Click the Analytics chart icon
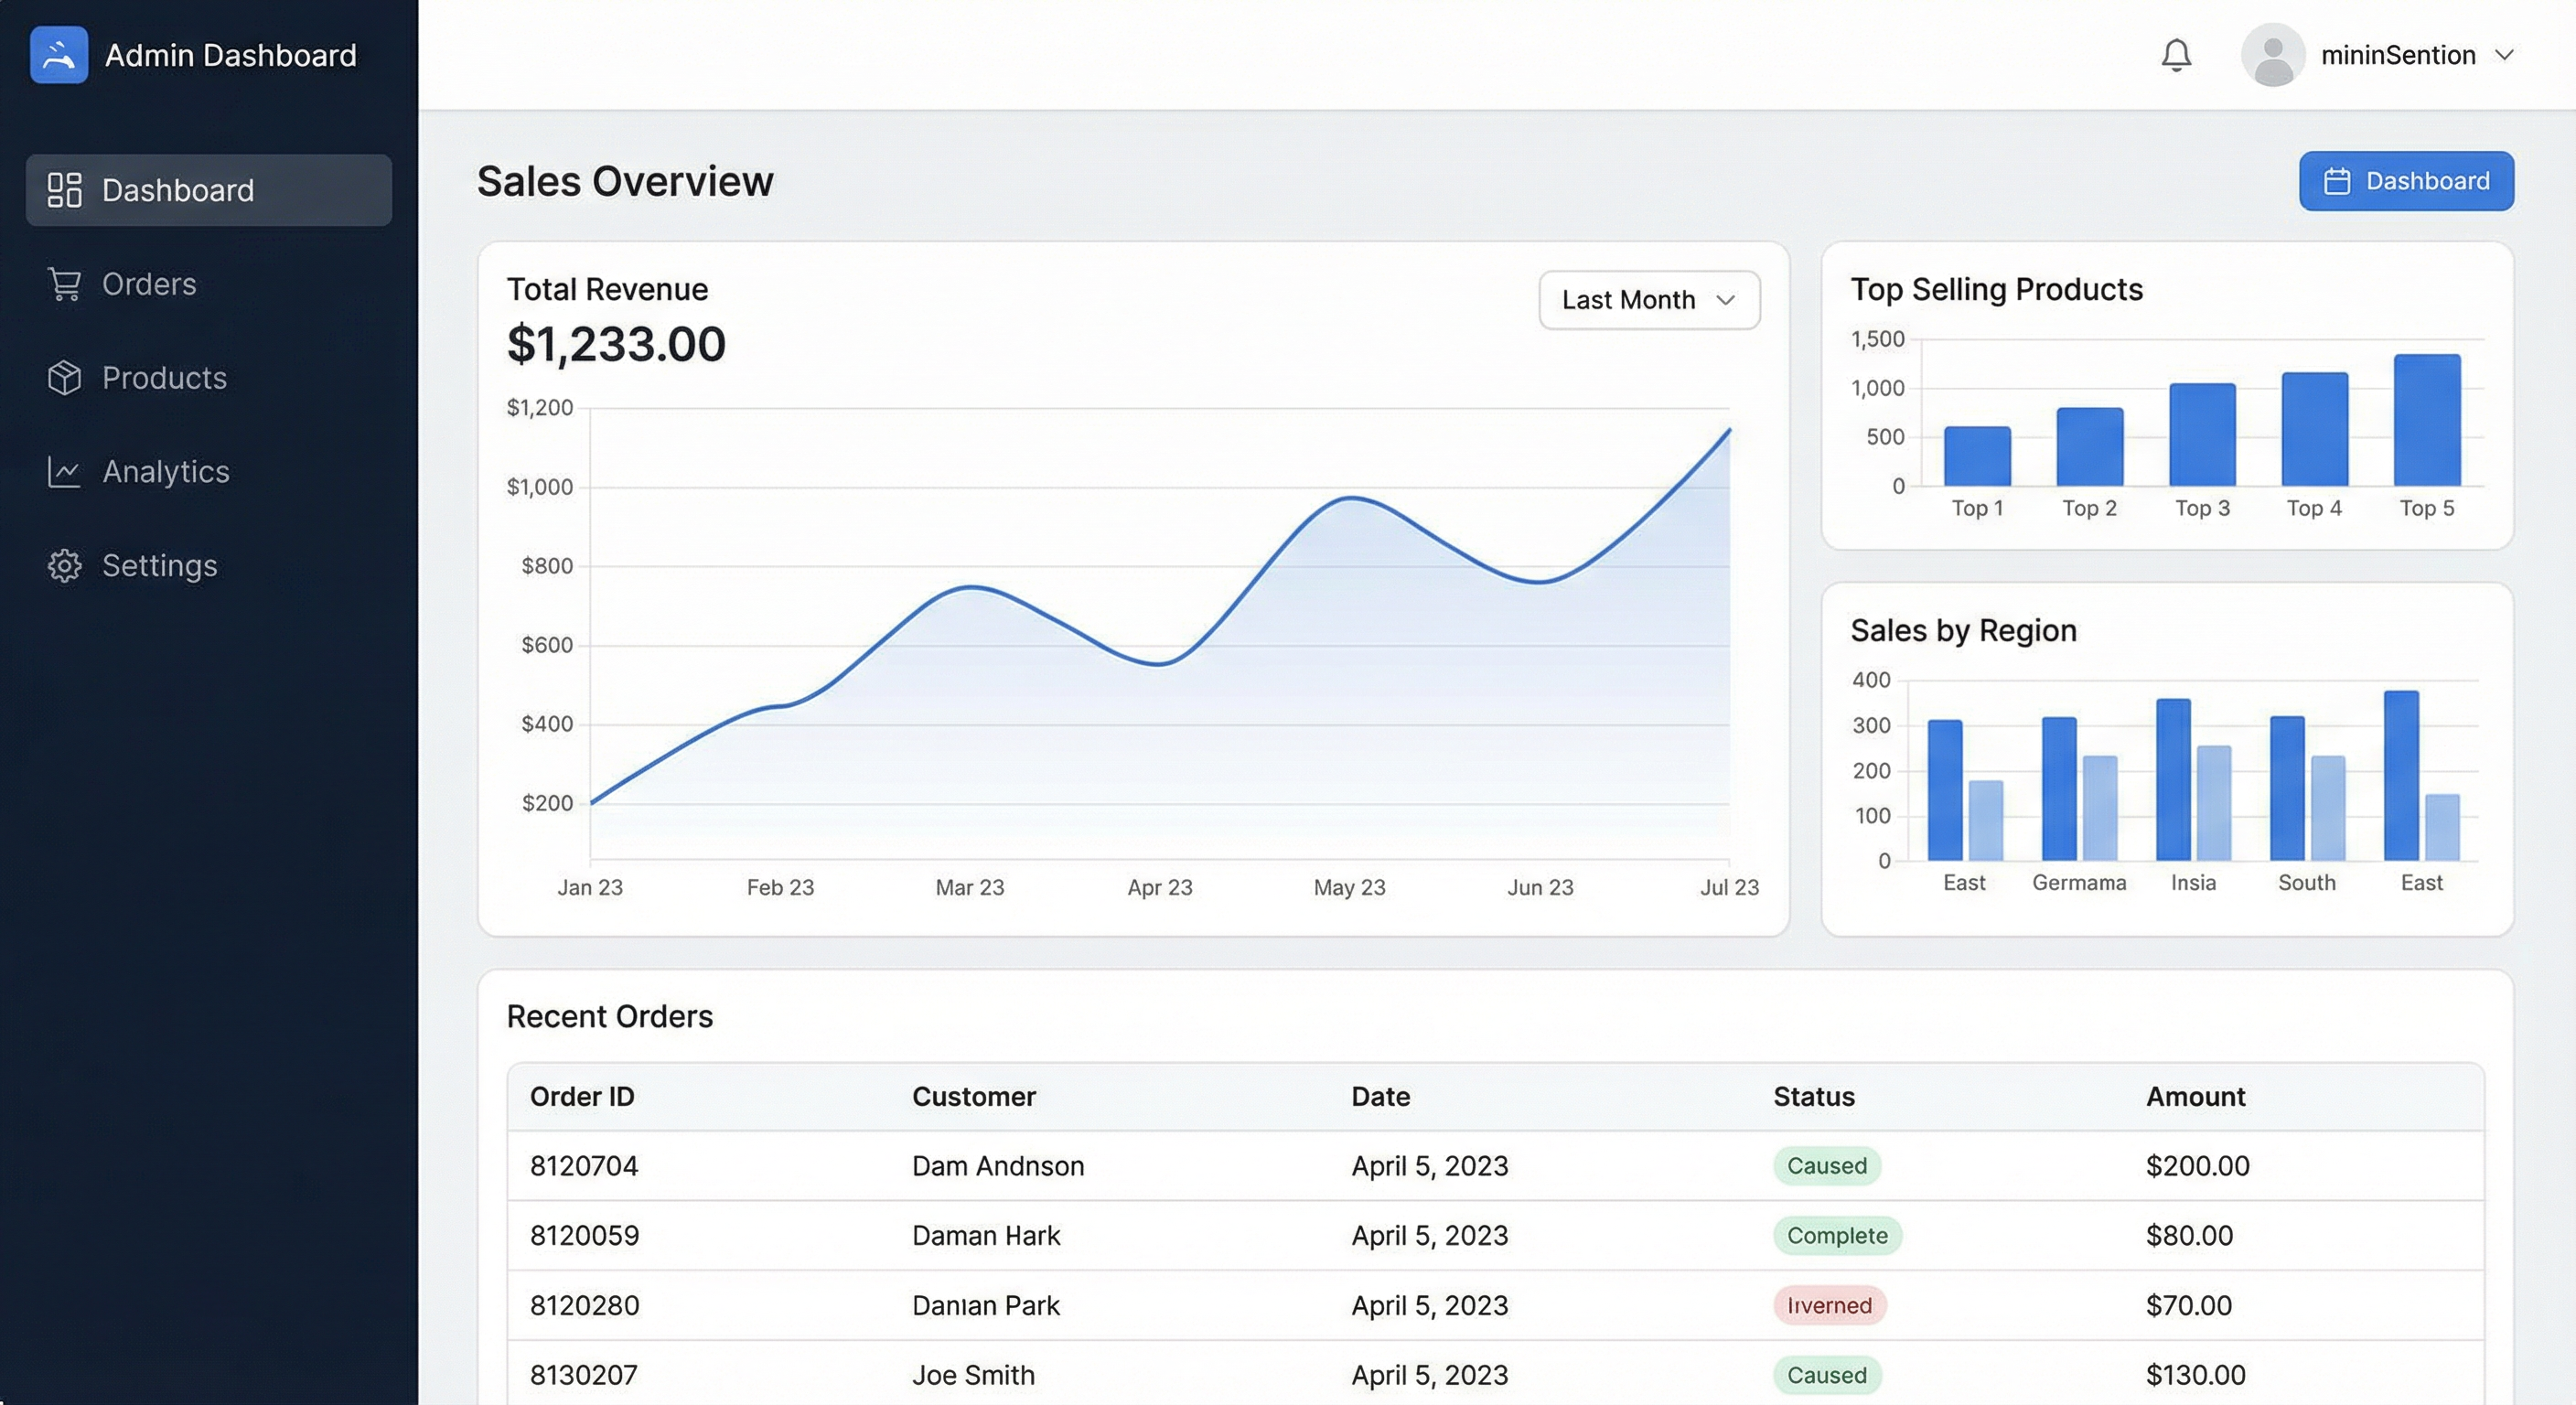2576x1405 pixels. pos(65,471)
